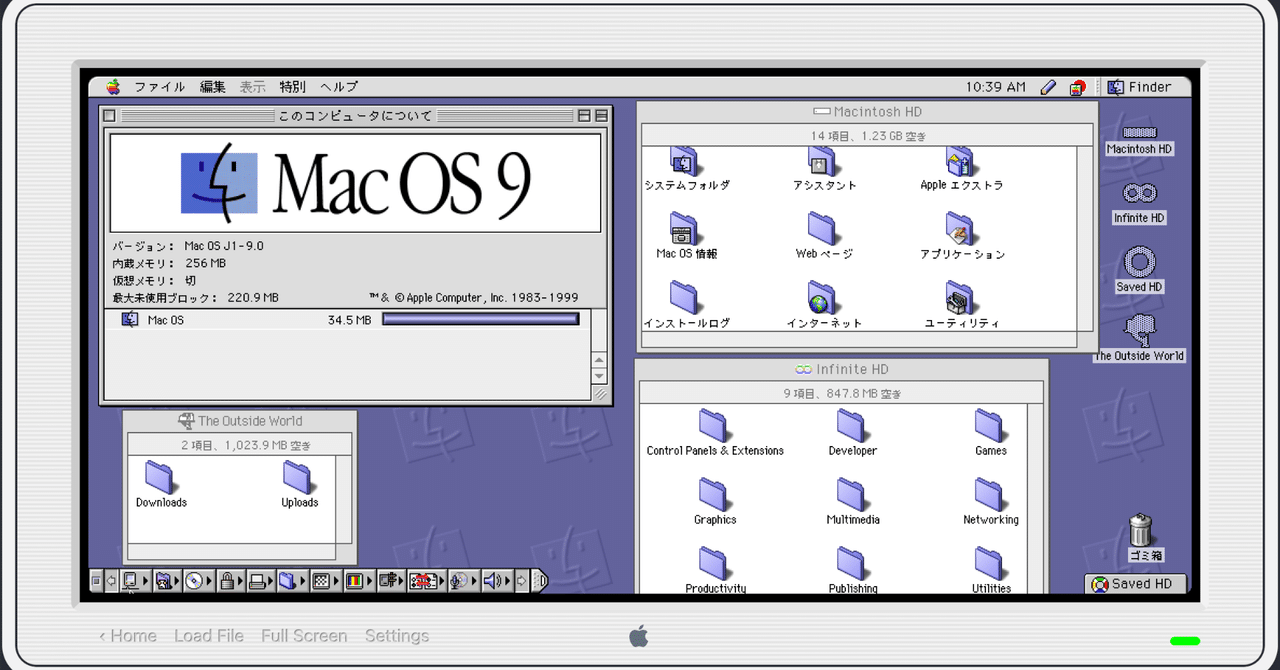This screenshot has width=1280, height=670.
Task: Open the システムフォルダ in Macintosh HD
Action: pyautogui.click(x=683, y=162)
